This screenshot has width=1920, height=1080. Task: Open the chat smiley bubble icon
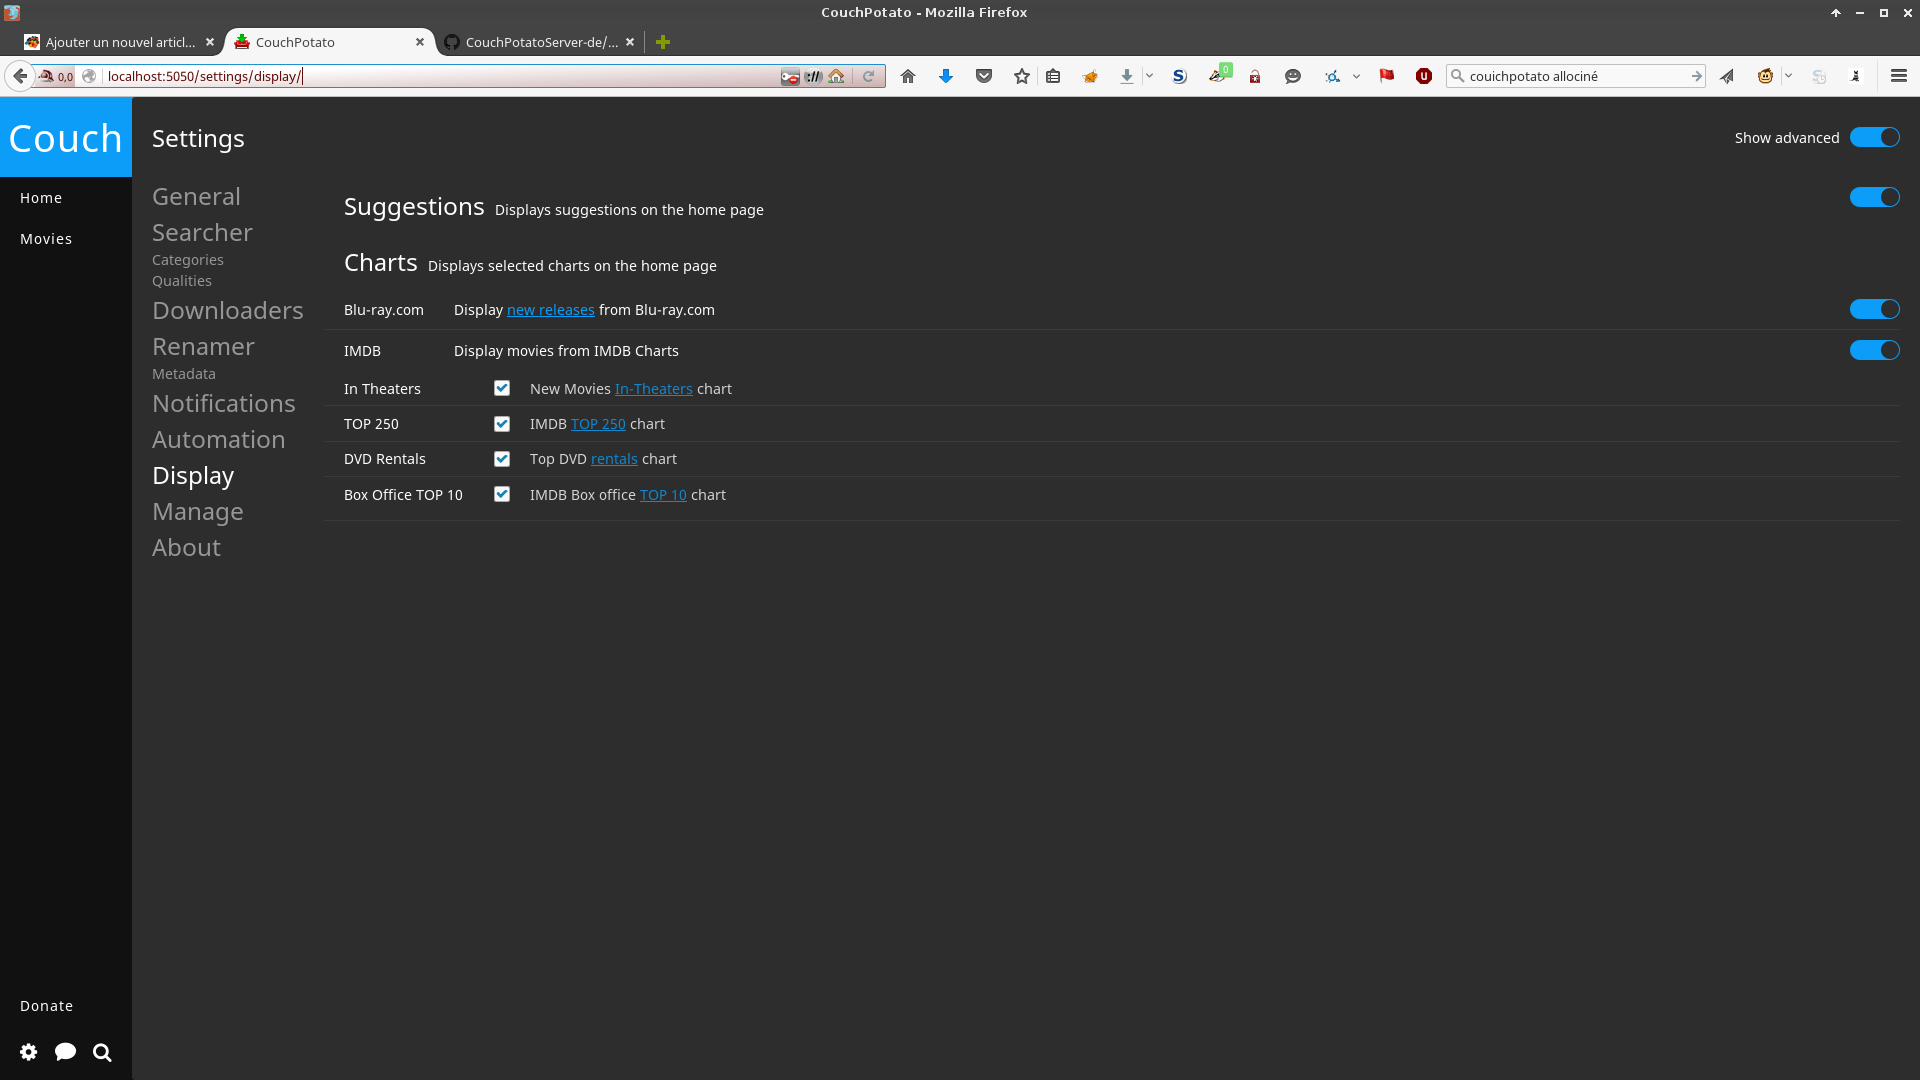tap(1293, 76)
